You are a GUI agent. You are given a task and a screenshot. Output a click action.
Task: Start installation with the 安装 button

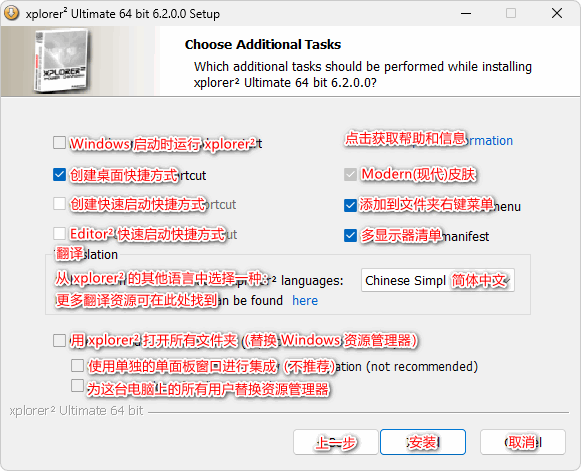click(x=423, y=442)
